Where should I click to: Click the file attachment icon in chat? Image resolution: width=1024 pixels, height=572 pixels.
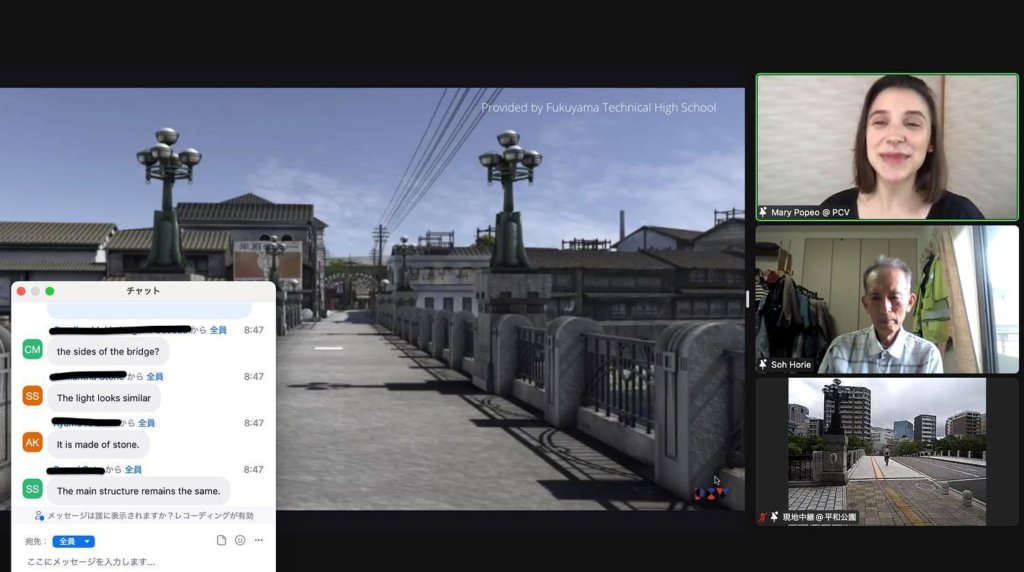click(221, 540)
